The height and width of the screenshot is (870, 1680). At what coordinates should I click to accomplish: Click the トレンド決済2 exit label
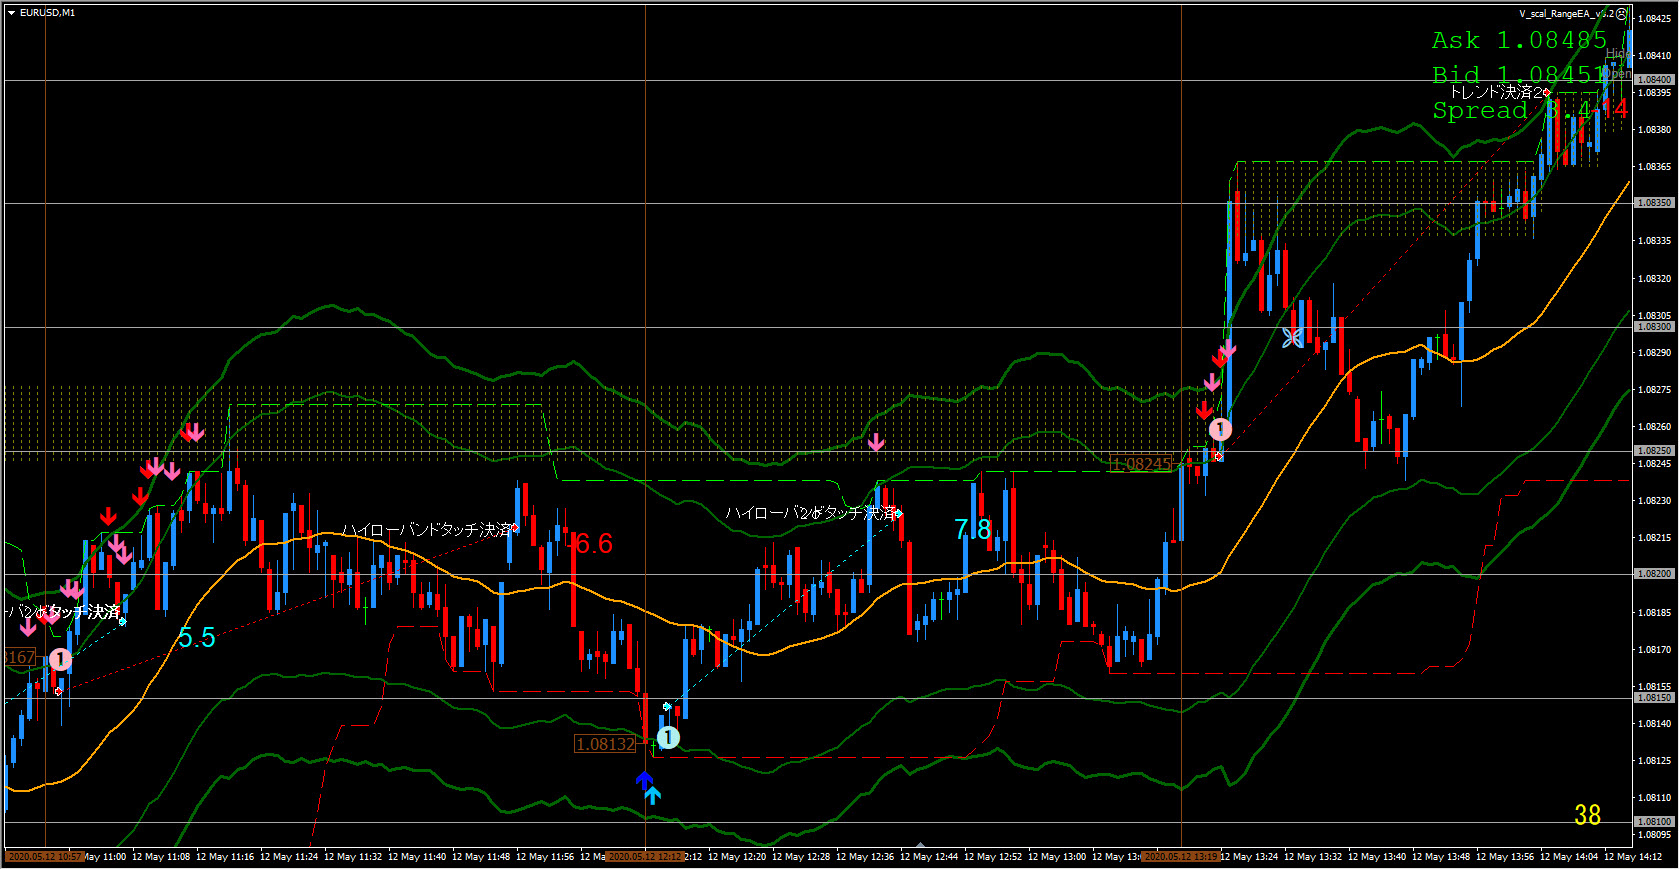(1496, 92)
